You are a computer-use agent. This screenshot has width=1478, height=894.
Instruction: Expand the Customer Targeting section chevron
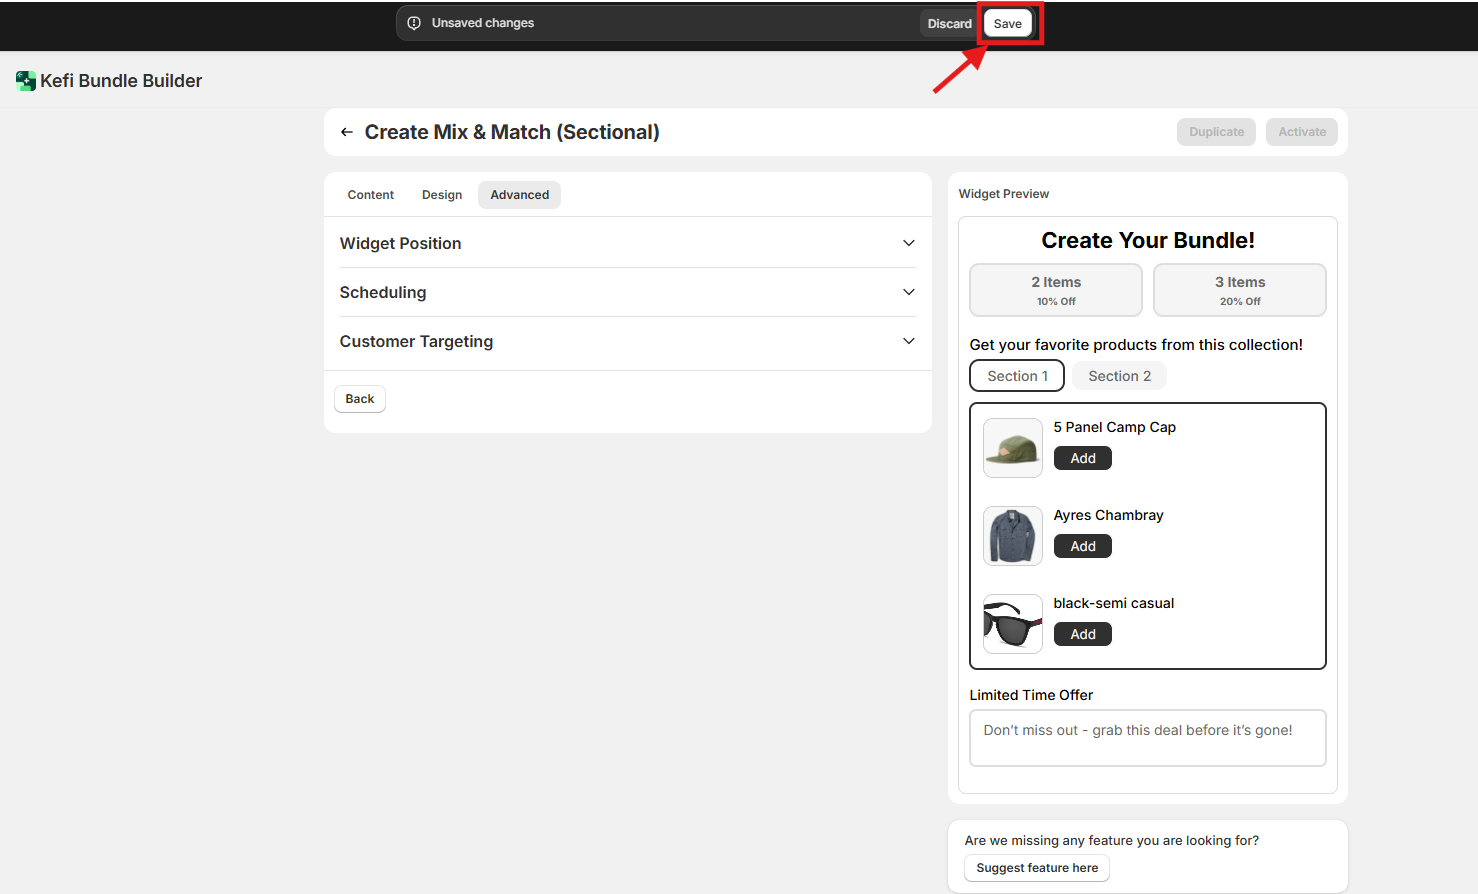[x=908, y=341]
